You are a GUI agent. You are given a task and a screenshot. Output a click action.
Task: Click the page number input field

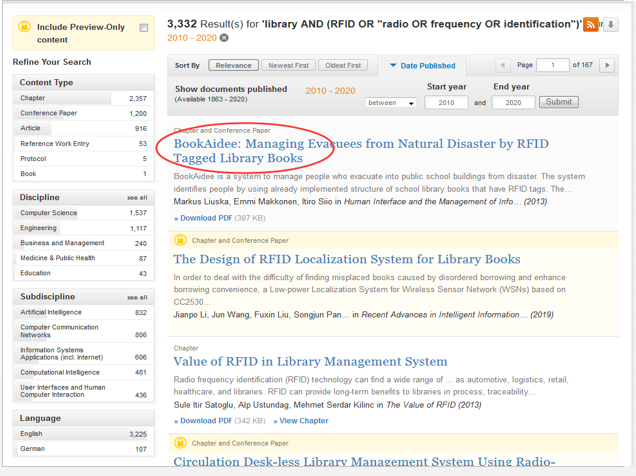click(x=552, y=65)
